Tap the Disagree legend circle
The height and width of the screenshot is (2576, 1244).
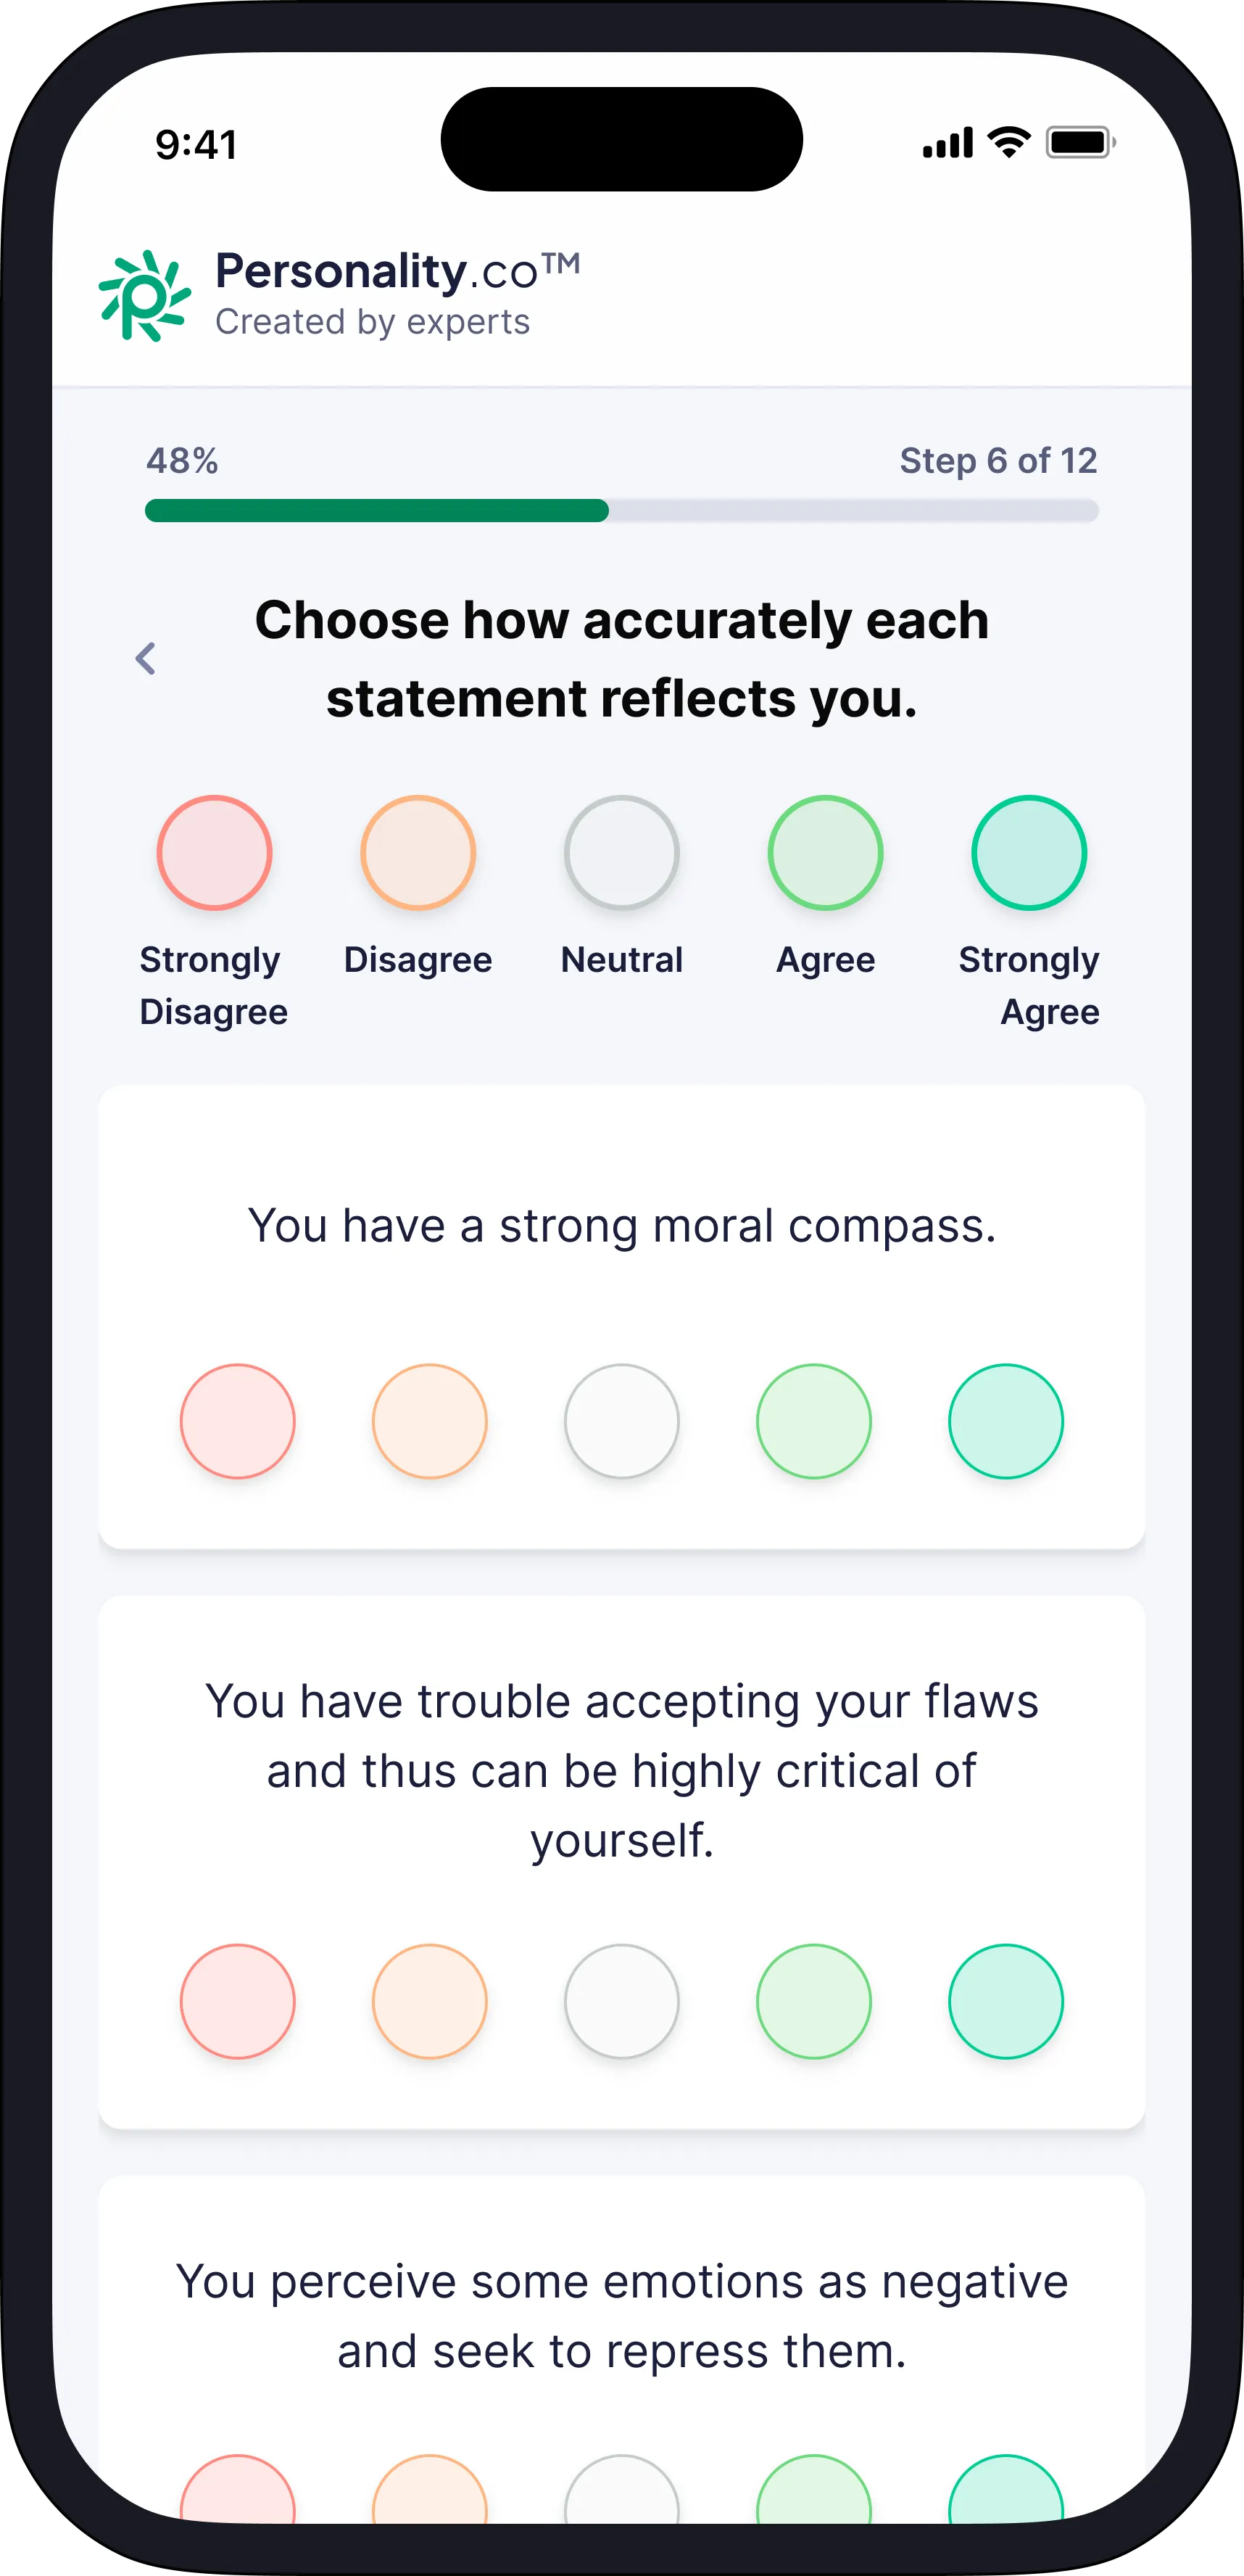418,853
